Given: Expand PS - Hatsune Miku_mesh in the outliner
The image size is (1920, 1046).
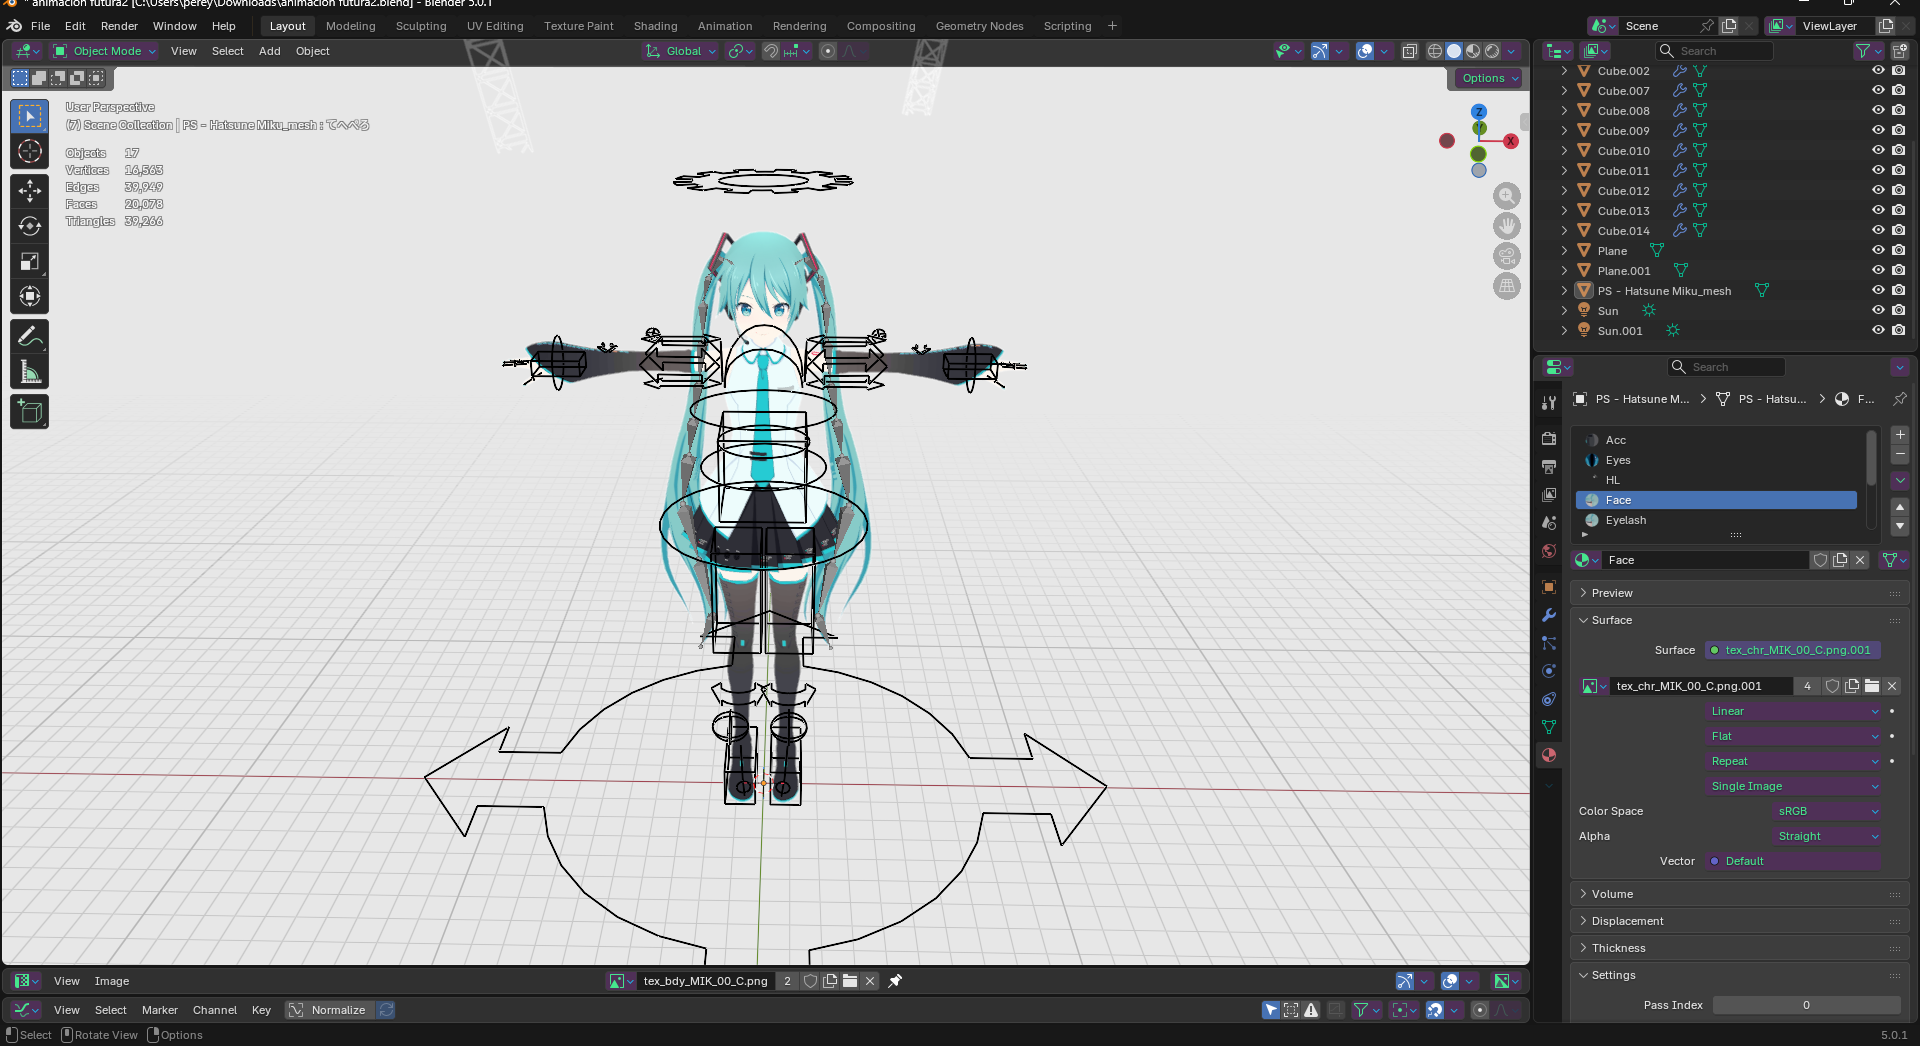Looking at the screenshot, I should 1565,291.
